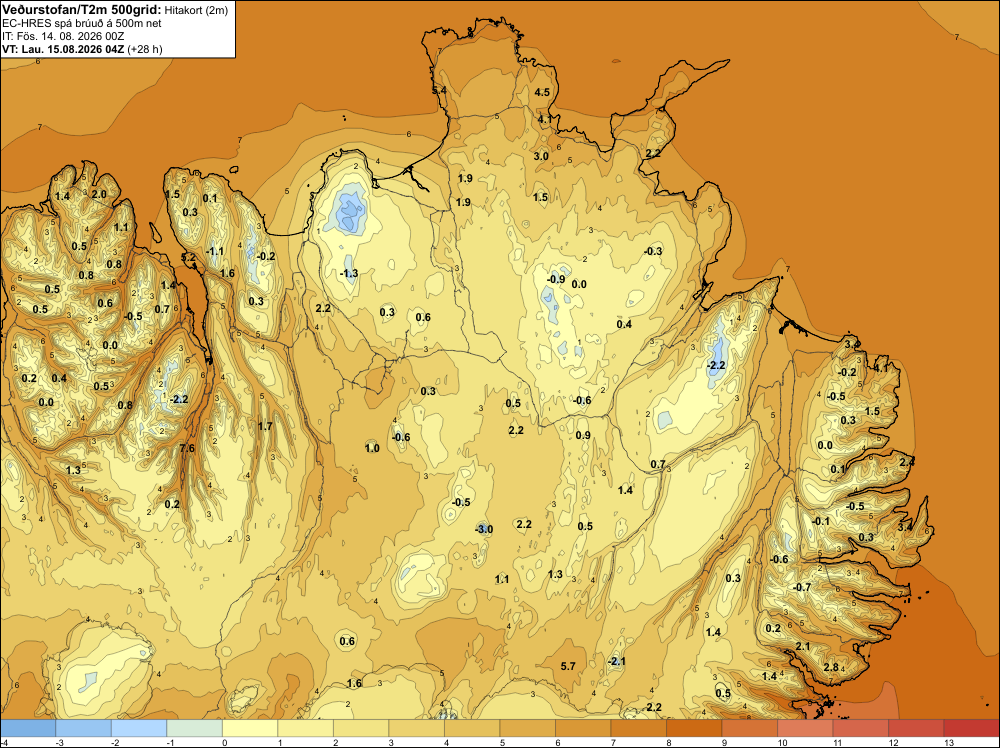The height and width of the screenshot is (748, 1000).
Task: Click the -0.7 temperature value
Action: 802,587
